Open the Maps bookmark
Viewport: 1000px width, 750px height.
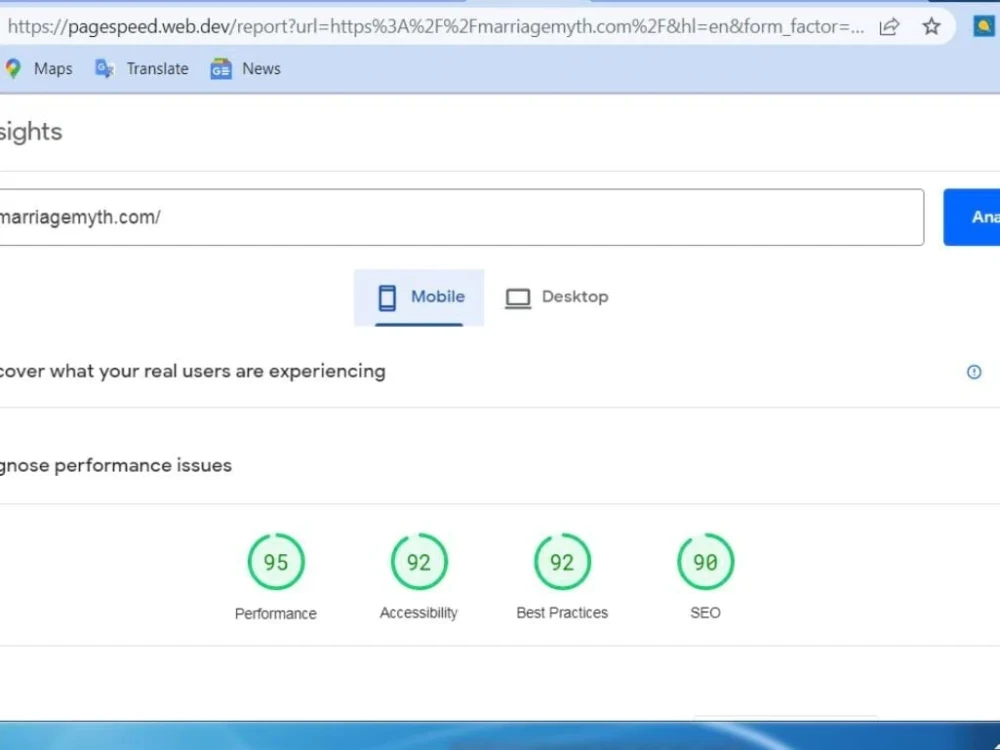point(38,69)
